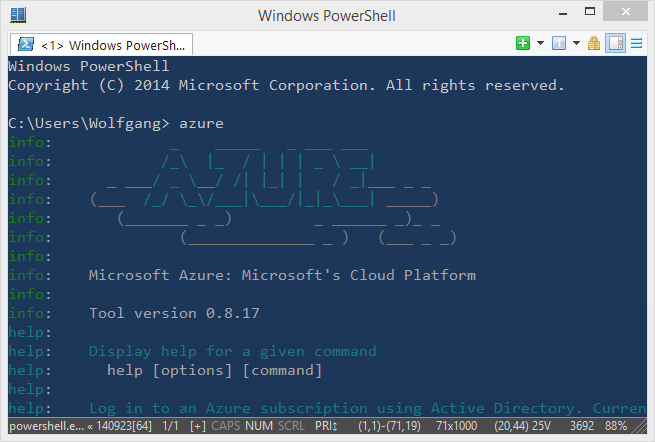655x442 pixels.
Task: Click the 3692 process ID in status bar
Action: click(582, 426)
